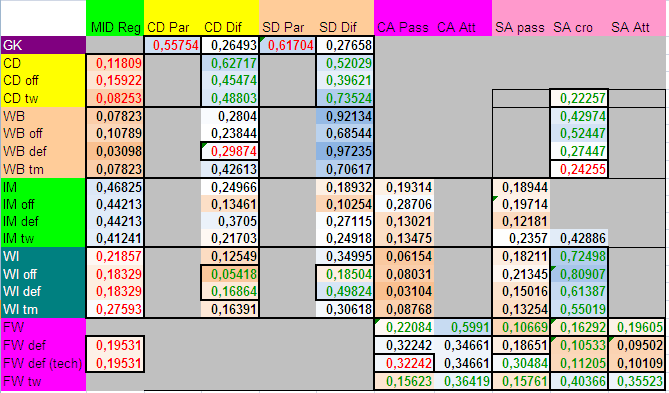Click the WB def cell showing 0,29874

pyautogui.click(x=230, y=151)
